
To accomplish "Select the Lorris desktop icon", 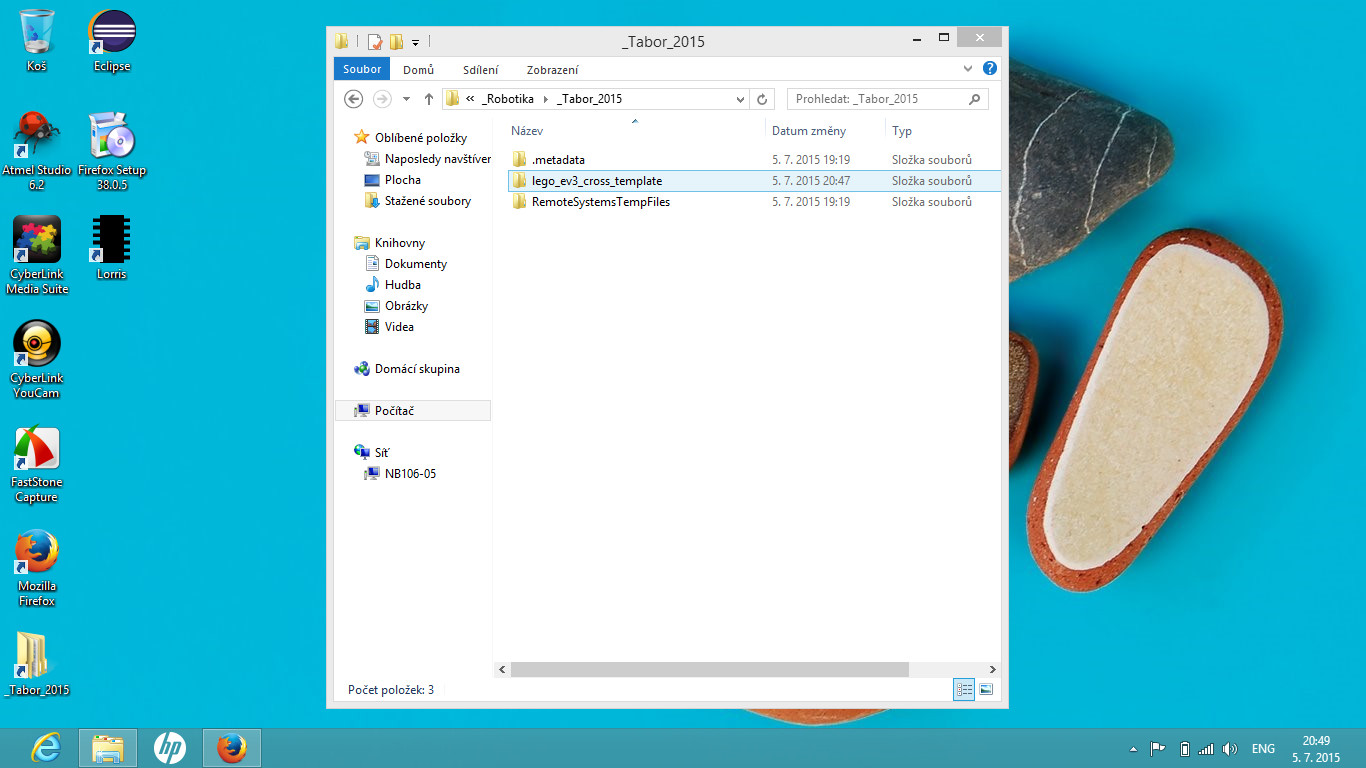I will click(x=111, y=247).
